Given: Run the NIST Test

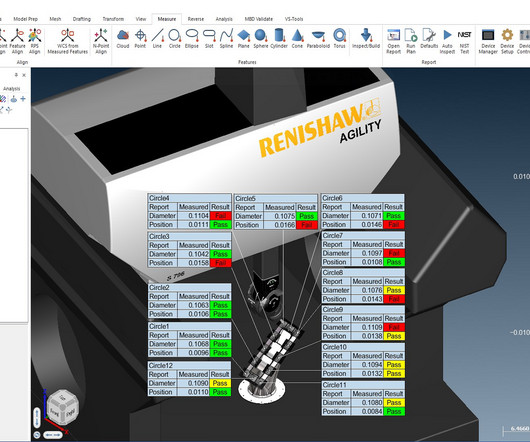Looking at the screenshot, I should [x=464, y=41].
